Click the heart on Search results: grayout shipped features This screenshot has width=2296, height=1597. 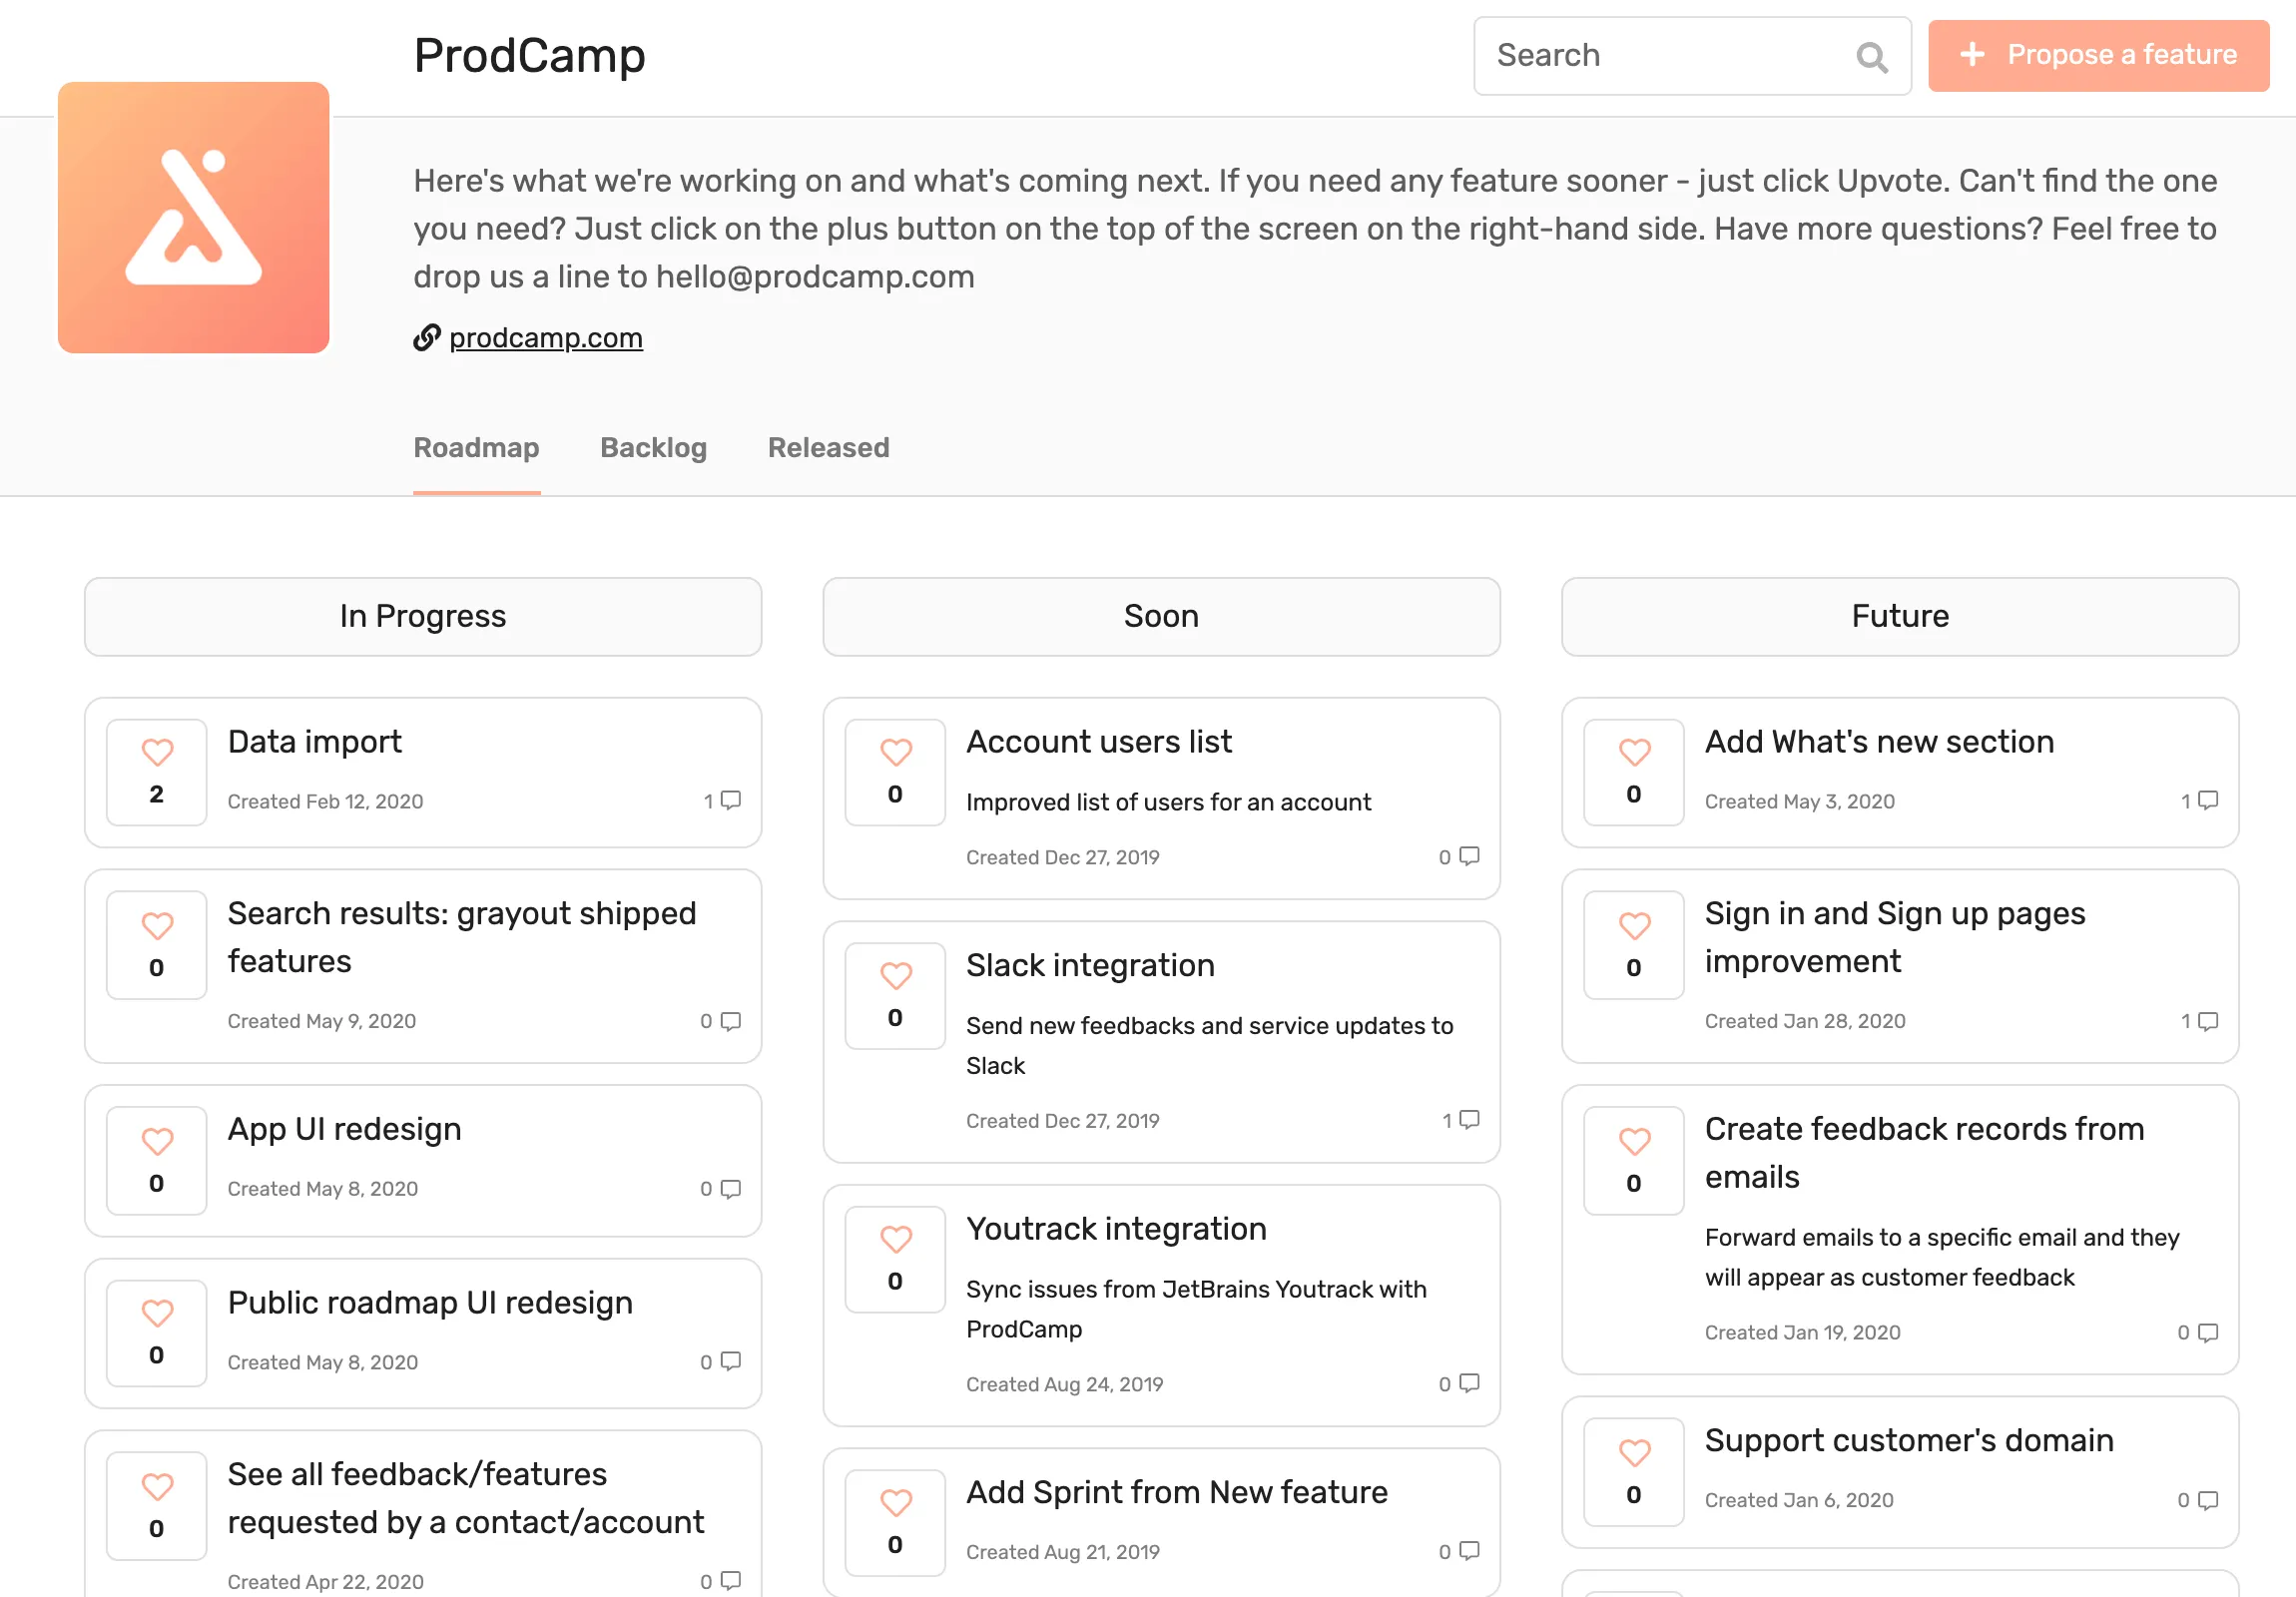point(156,926)
